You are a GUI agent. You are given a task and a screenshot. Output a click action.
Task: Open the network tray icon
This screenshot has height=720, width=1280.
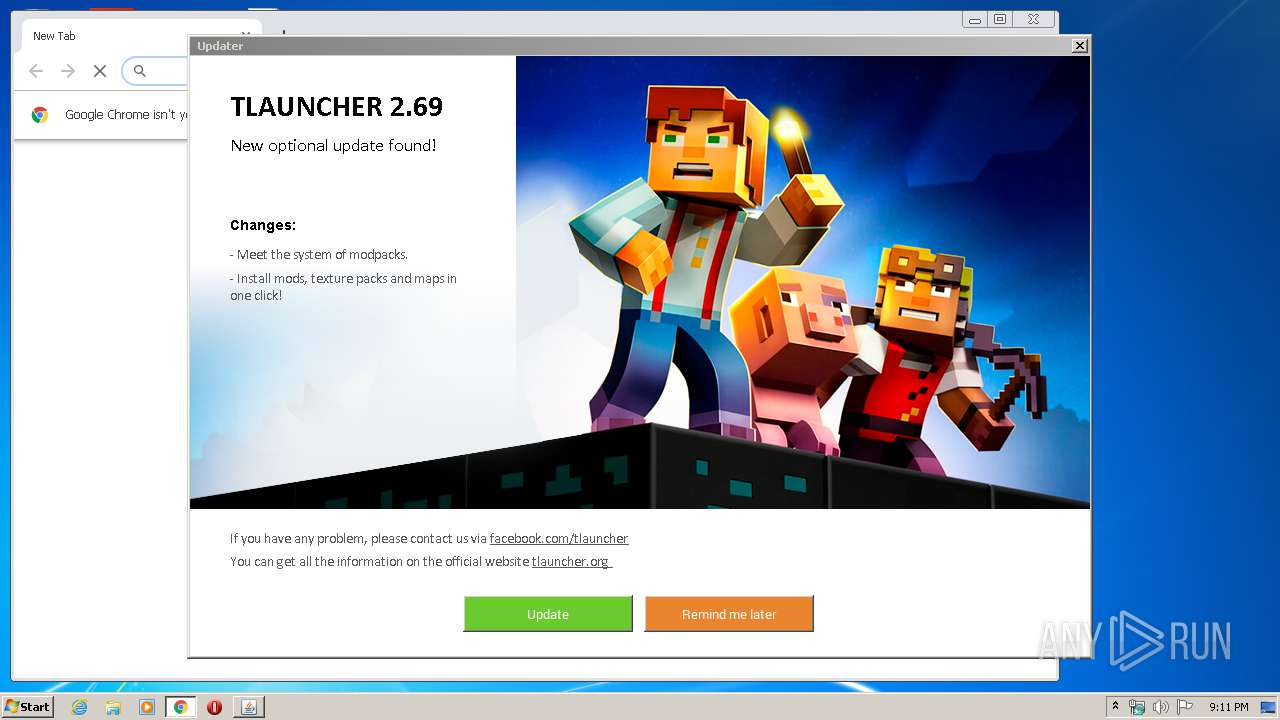[x=1137, y=707]
